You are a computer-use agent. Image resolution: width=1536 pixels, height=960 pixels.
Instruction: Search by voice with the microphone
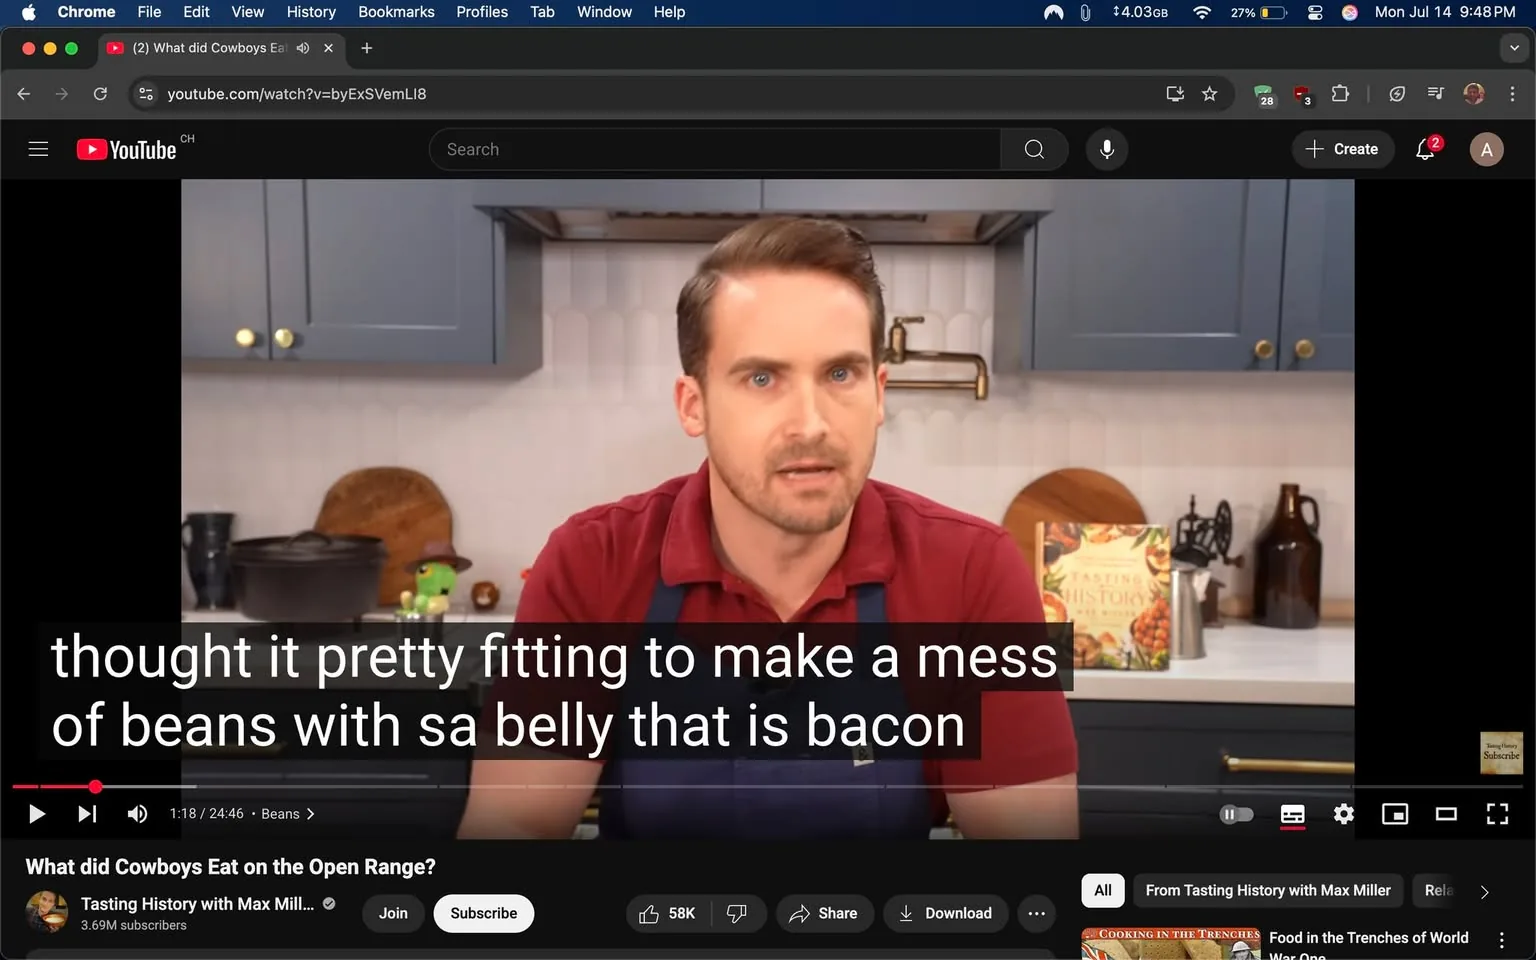(1107, 149)
